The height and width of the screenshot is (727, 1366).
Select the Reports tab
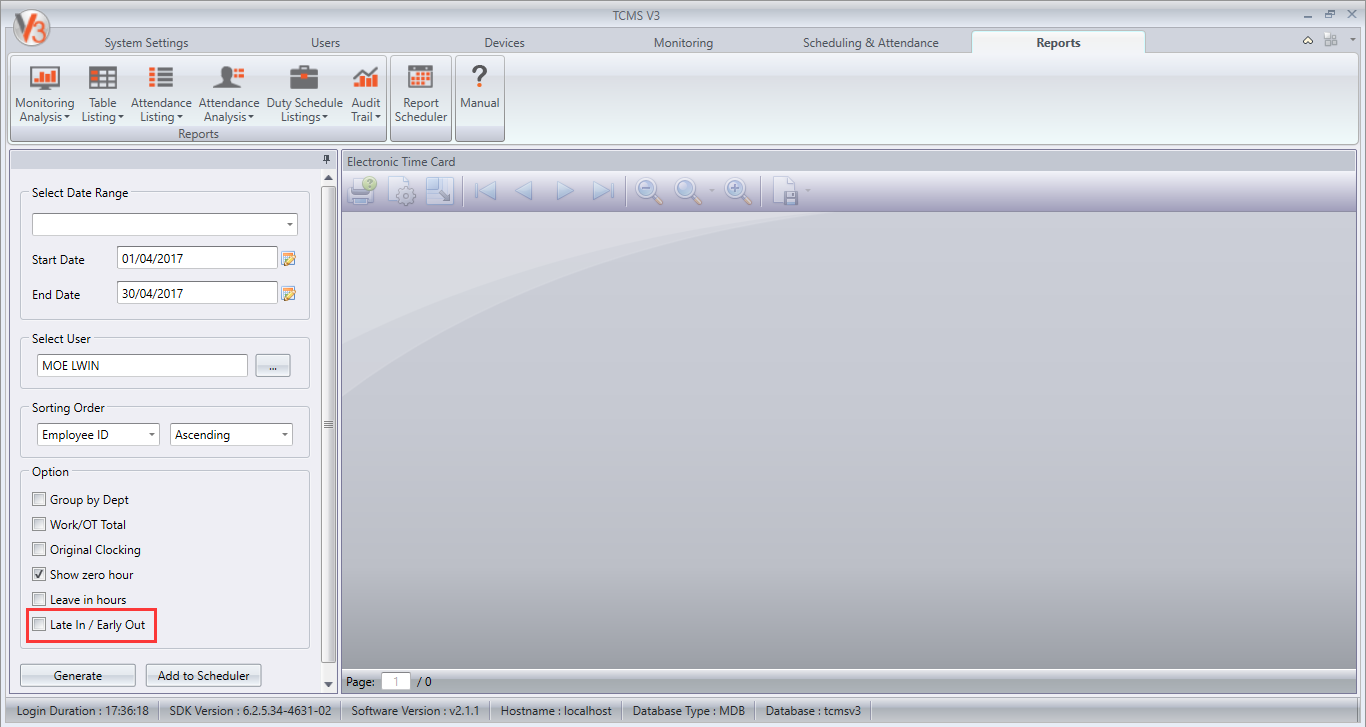[x=1058, y=43]
